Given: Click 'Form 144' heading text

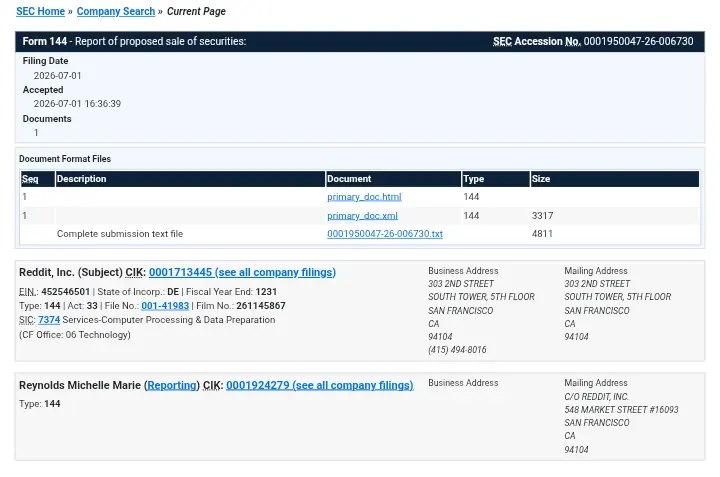Looking at the screenshot, I should [x=45, y=41].
